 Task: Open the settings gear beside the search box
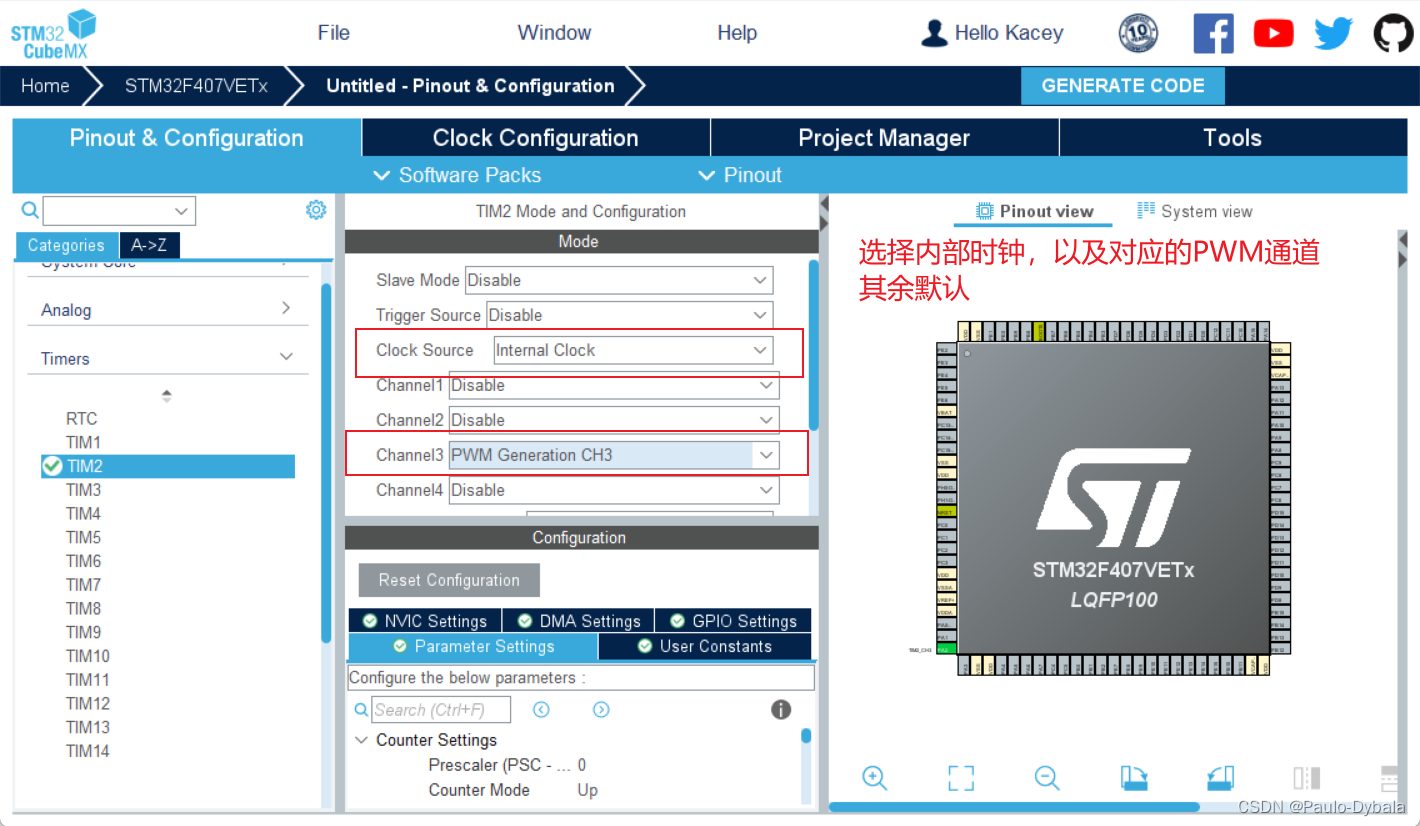pos(316,210)
